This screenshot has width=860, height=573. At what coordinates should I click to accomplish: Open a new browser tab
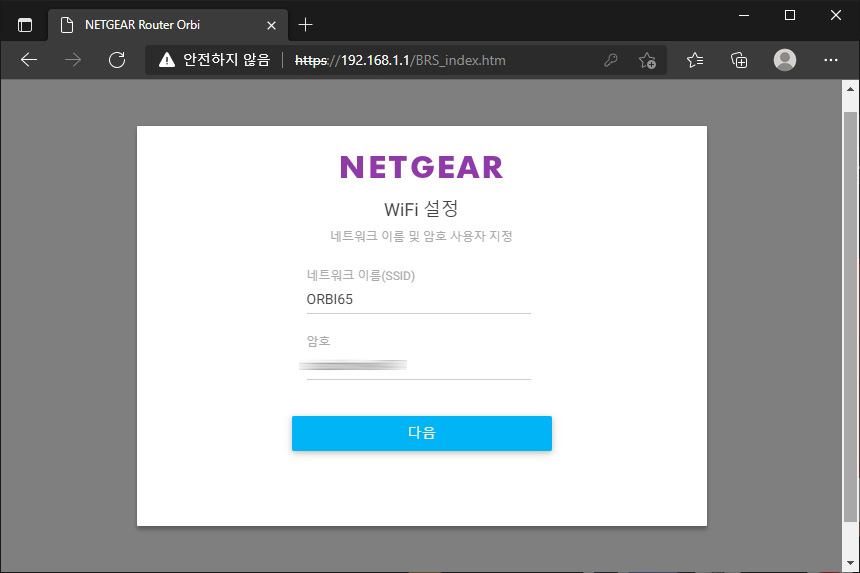(305, 25)
